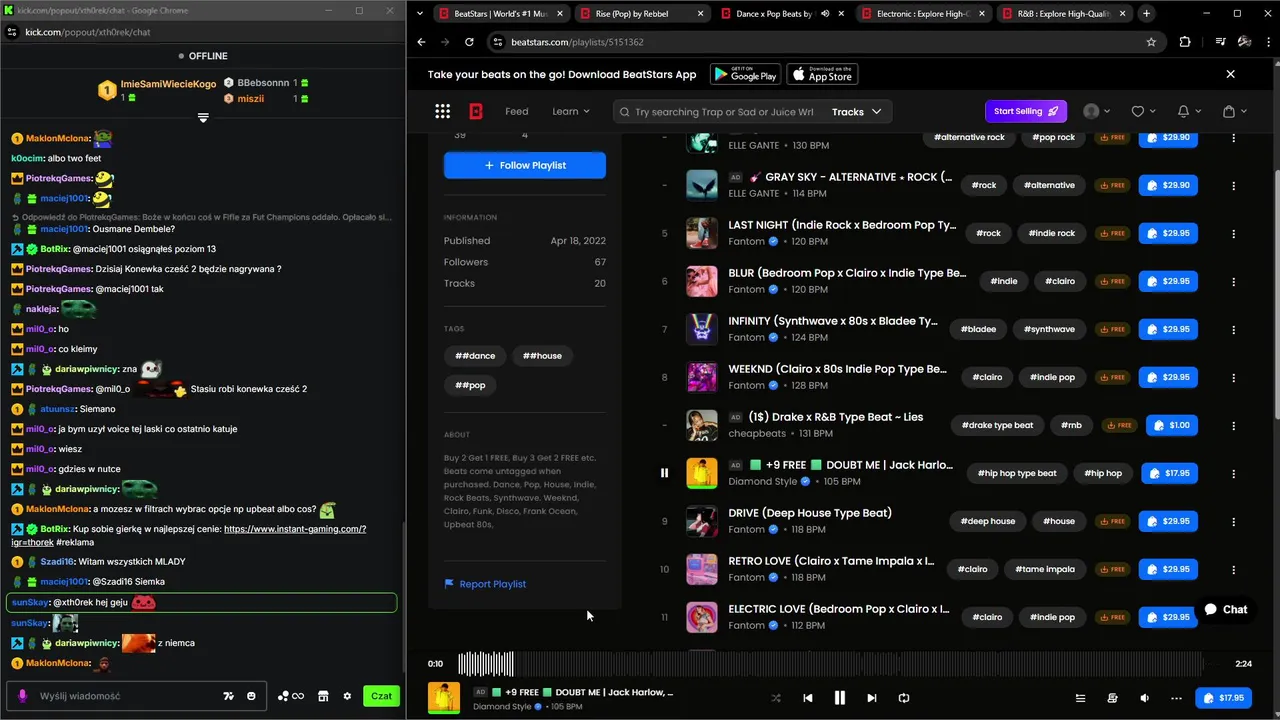The width and height of the screenshot is (1280, 720).
Task: Collapse Kick chat leaderboard arrow
Action: click(203, 118)
